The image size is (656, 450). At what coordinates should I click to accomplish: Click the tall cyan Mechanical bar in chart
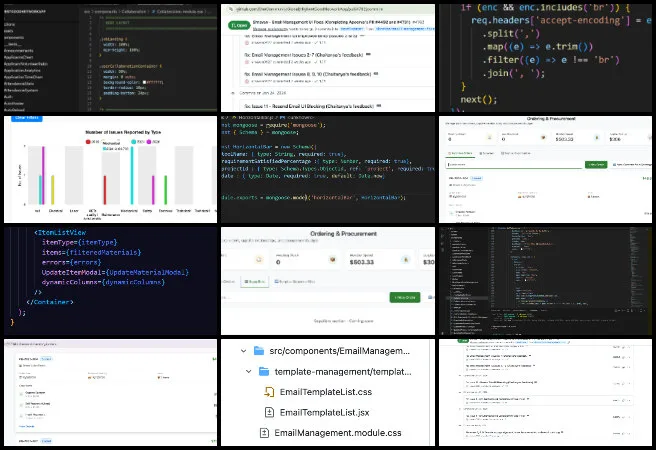132,177
